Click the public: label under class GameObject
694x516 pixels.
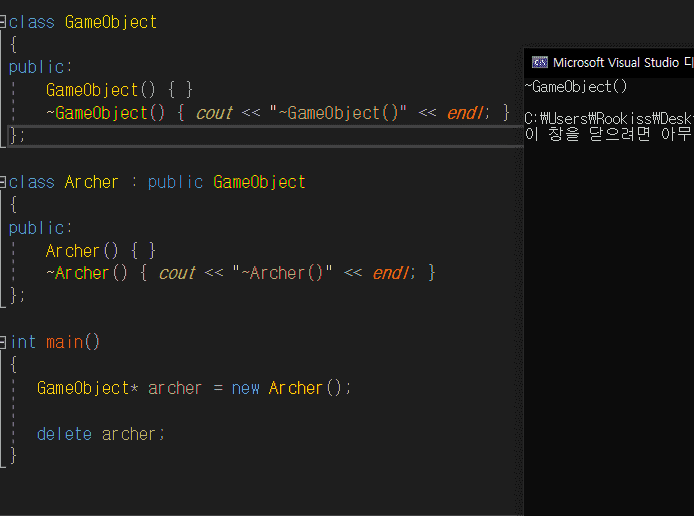coord(40,67)
